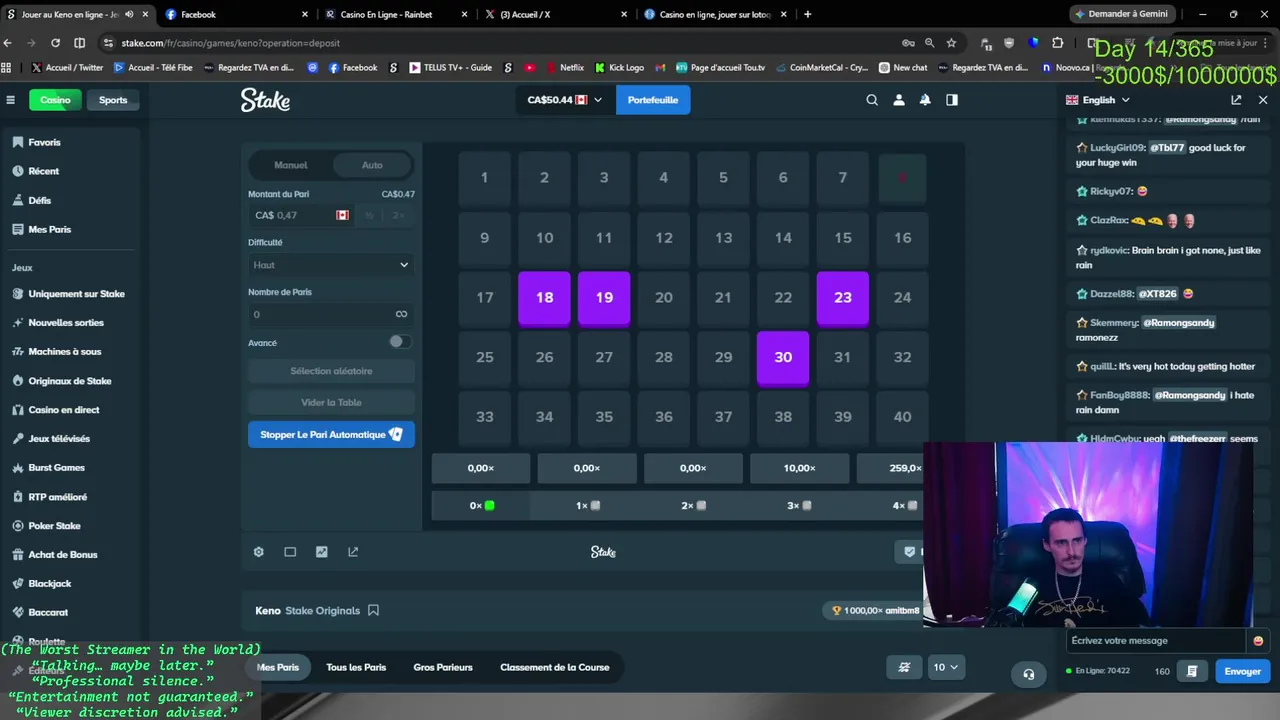The image size is (1280, 720).
Task: Open the search magnifier in Stake header
Action: pyautogui.click(x=872, y=100)
